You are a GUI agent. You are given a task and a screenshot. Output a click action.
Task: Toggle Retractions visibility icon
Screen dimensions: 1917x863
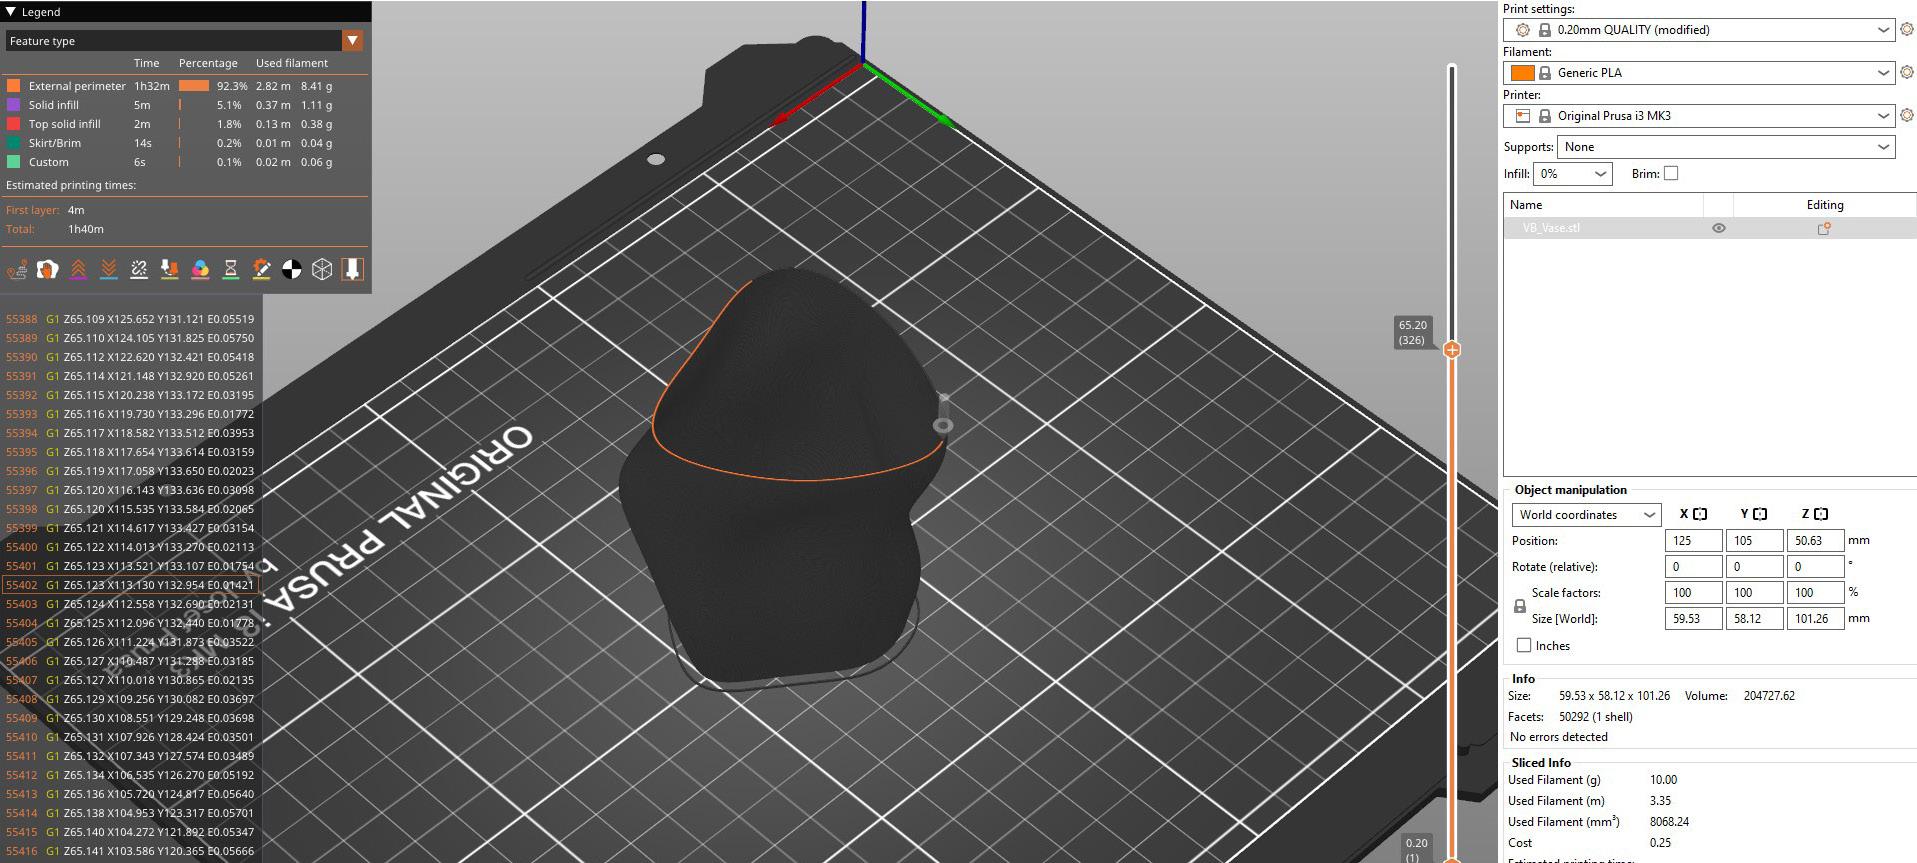tap(78, 269)
